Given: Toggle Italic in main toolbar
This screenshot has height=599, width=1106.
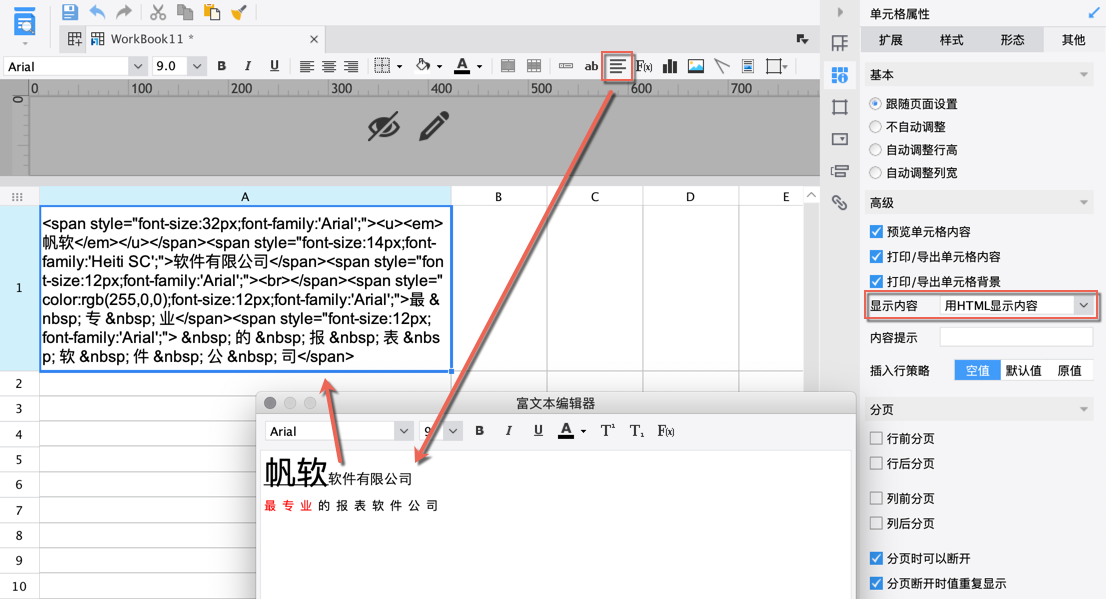Looking at the screenshot, I should [x=248, y=66].
